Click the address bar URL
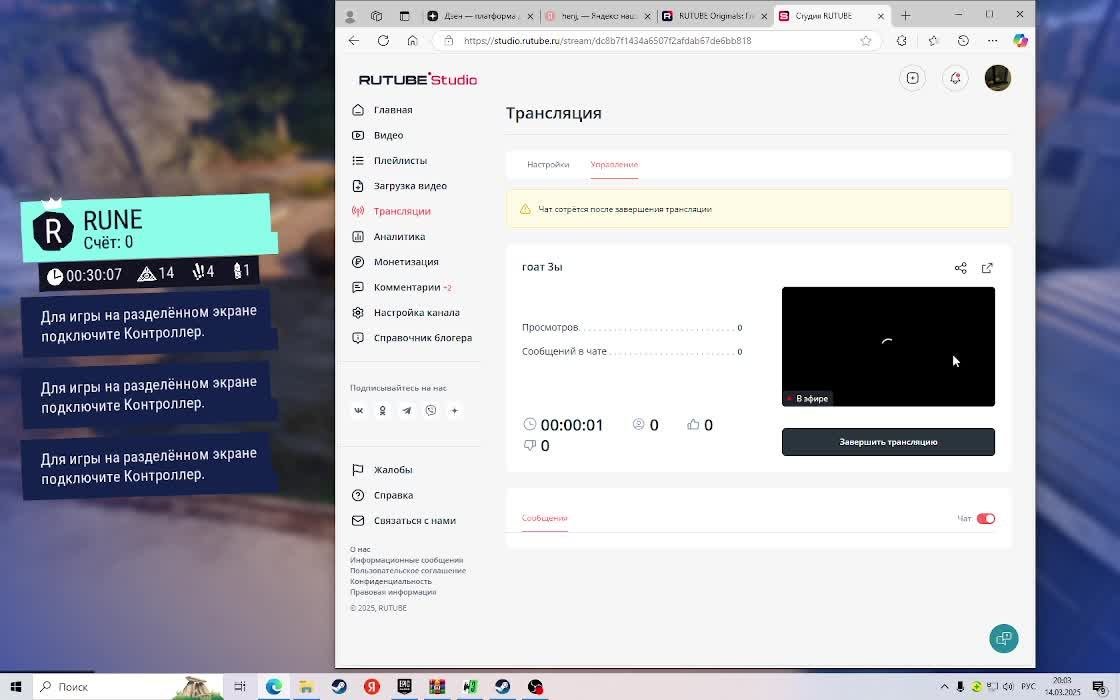Viewport: 1120px width, 700px height. (x=607, y=41)
